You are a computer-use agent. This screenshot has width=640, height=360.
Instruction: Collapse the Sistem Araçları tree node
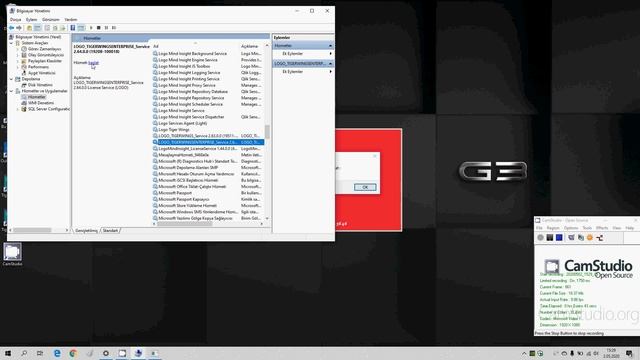click(x=11, y=43)
